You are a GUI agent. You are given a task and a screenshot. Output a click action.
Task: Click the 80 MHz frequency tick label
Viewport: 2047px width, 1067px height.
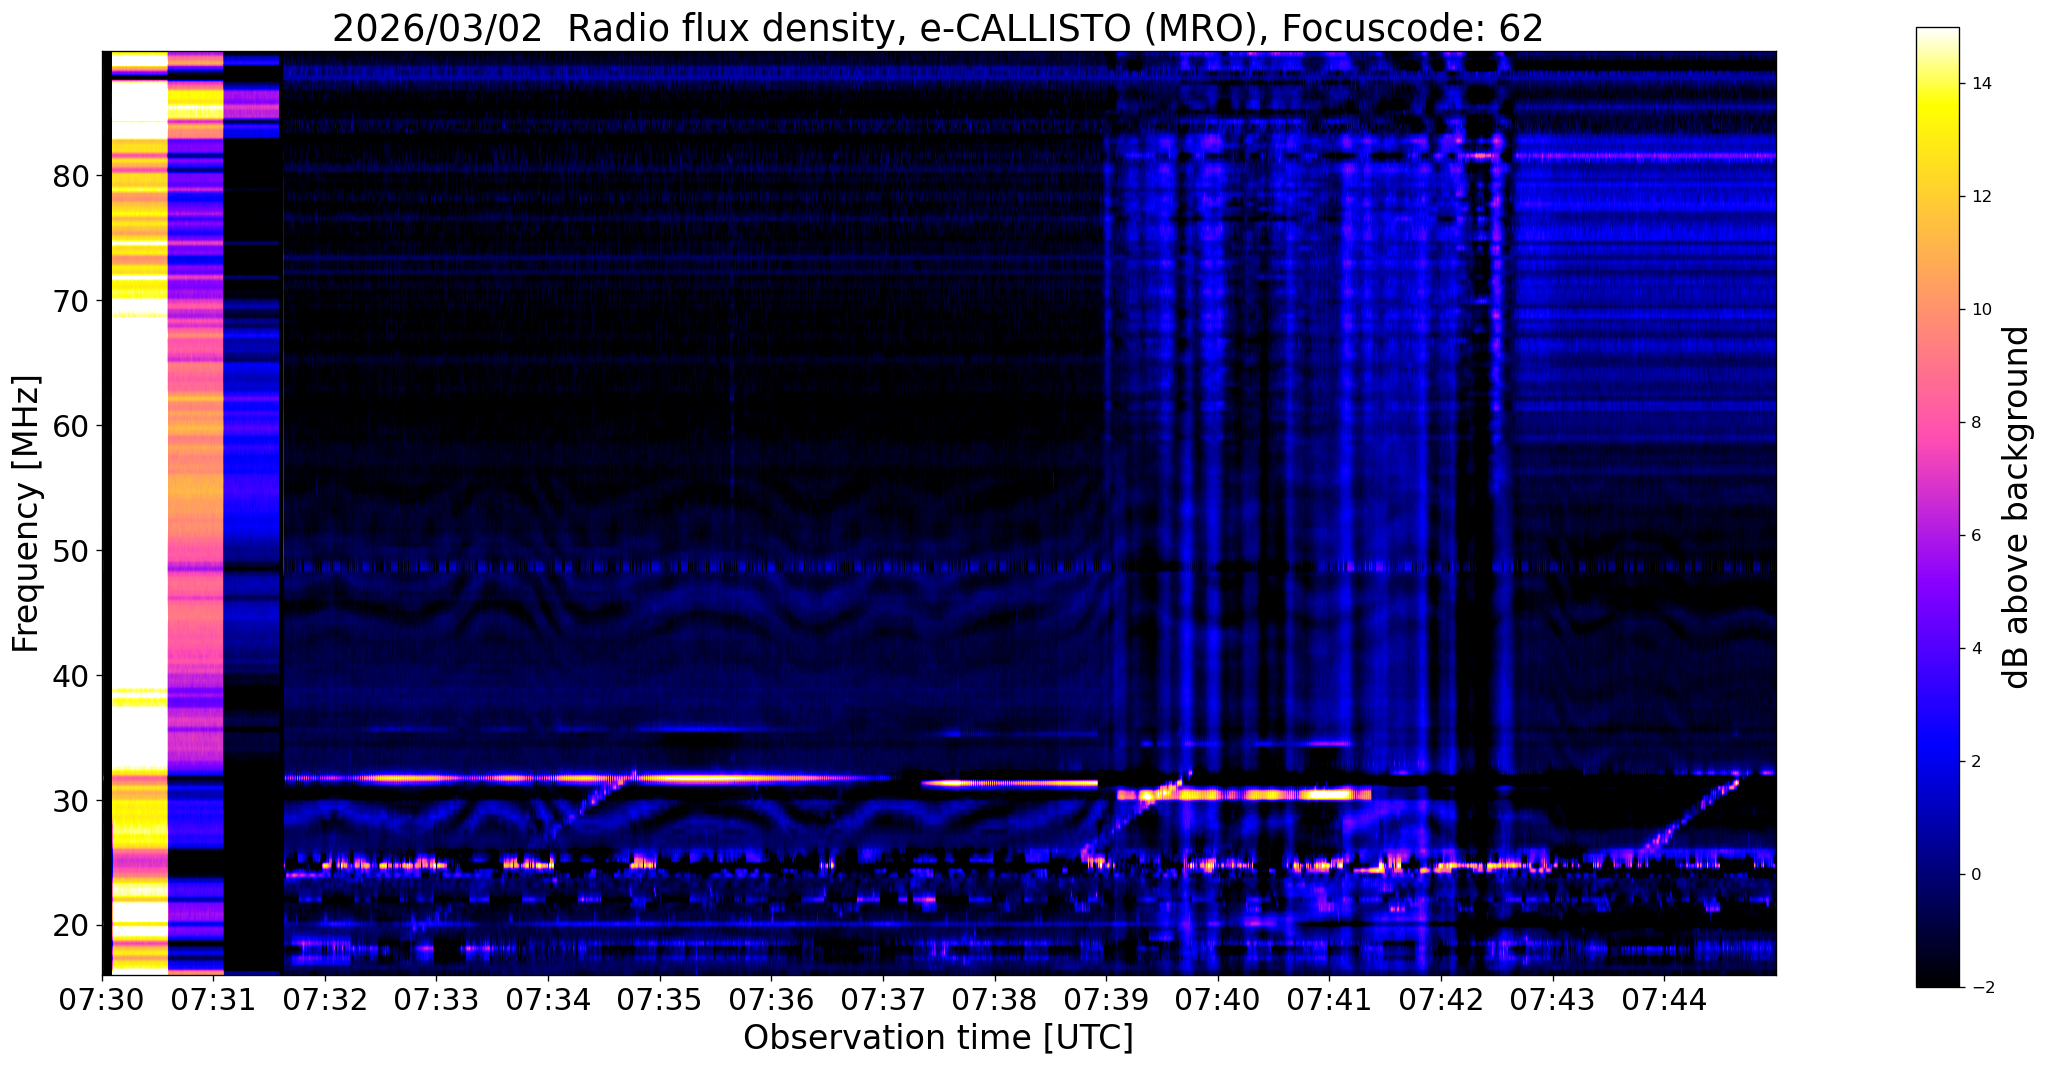tap(70, 176)
